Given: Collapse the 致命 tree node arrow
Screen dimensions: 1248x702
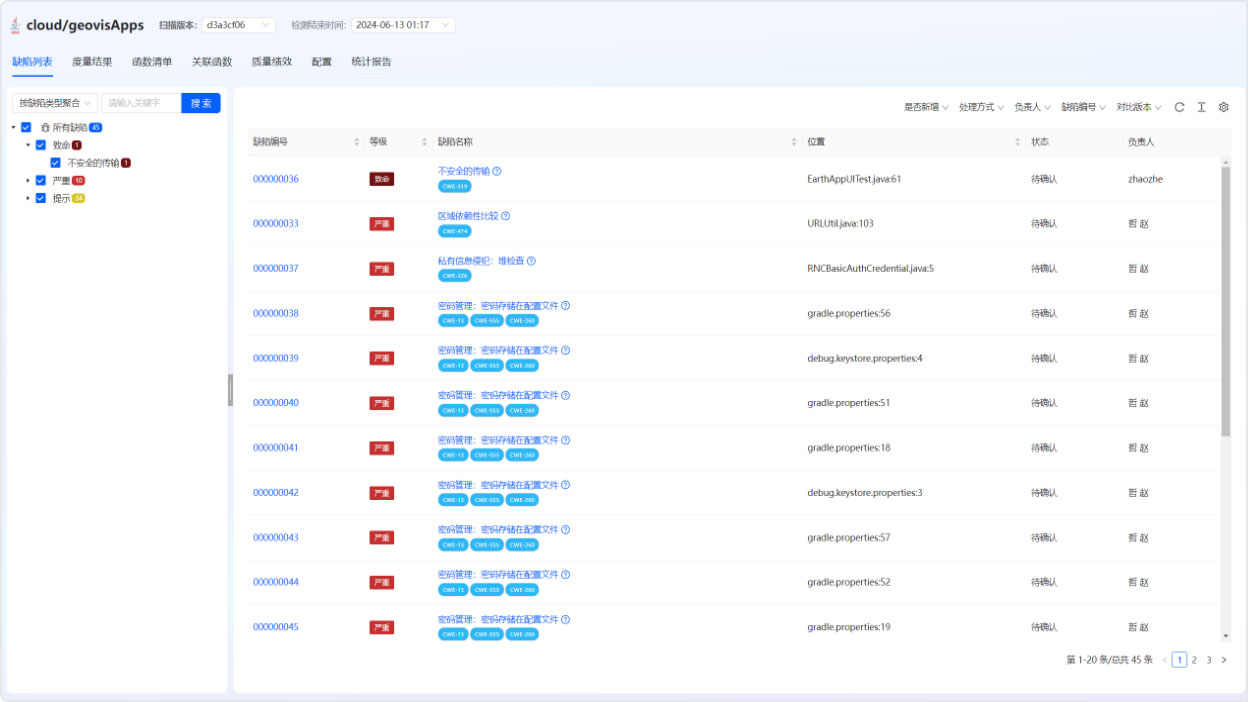Looking at the screenshot, I should pos(28,145).
